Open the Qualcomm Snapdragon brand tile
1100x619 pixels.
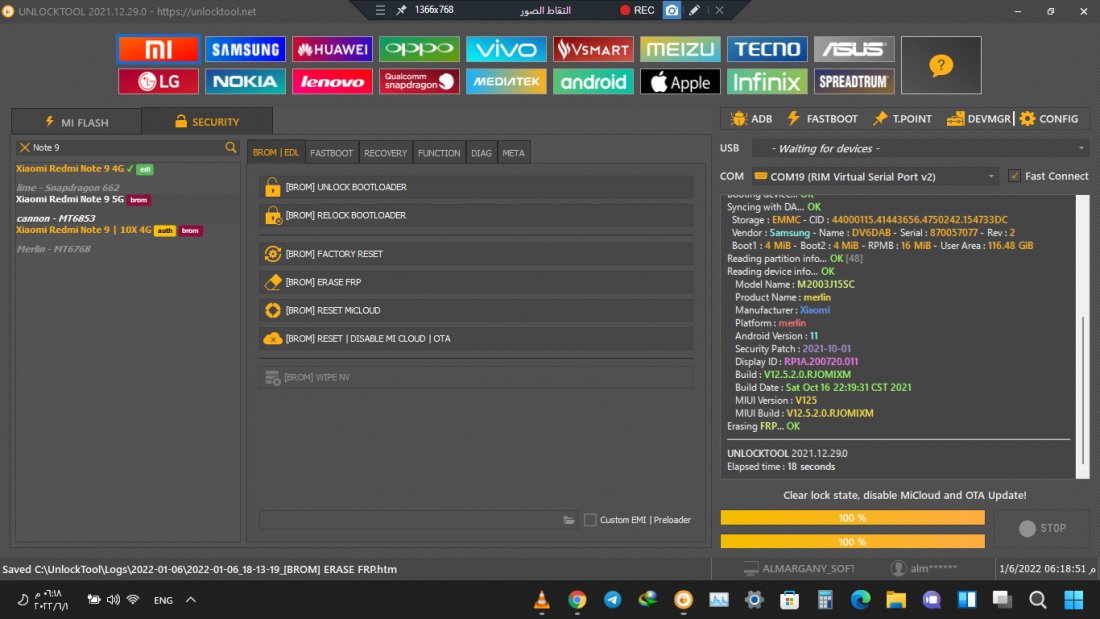tap(419, 81)
